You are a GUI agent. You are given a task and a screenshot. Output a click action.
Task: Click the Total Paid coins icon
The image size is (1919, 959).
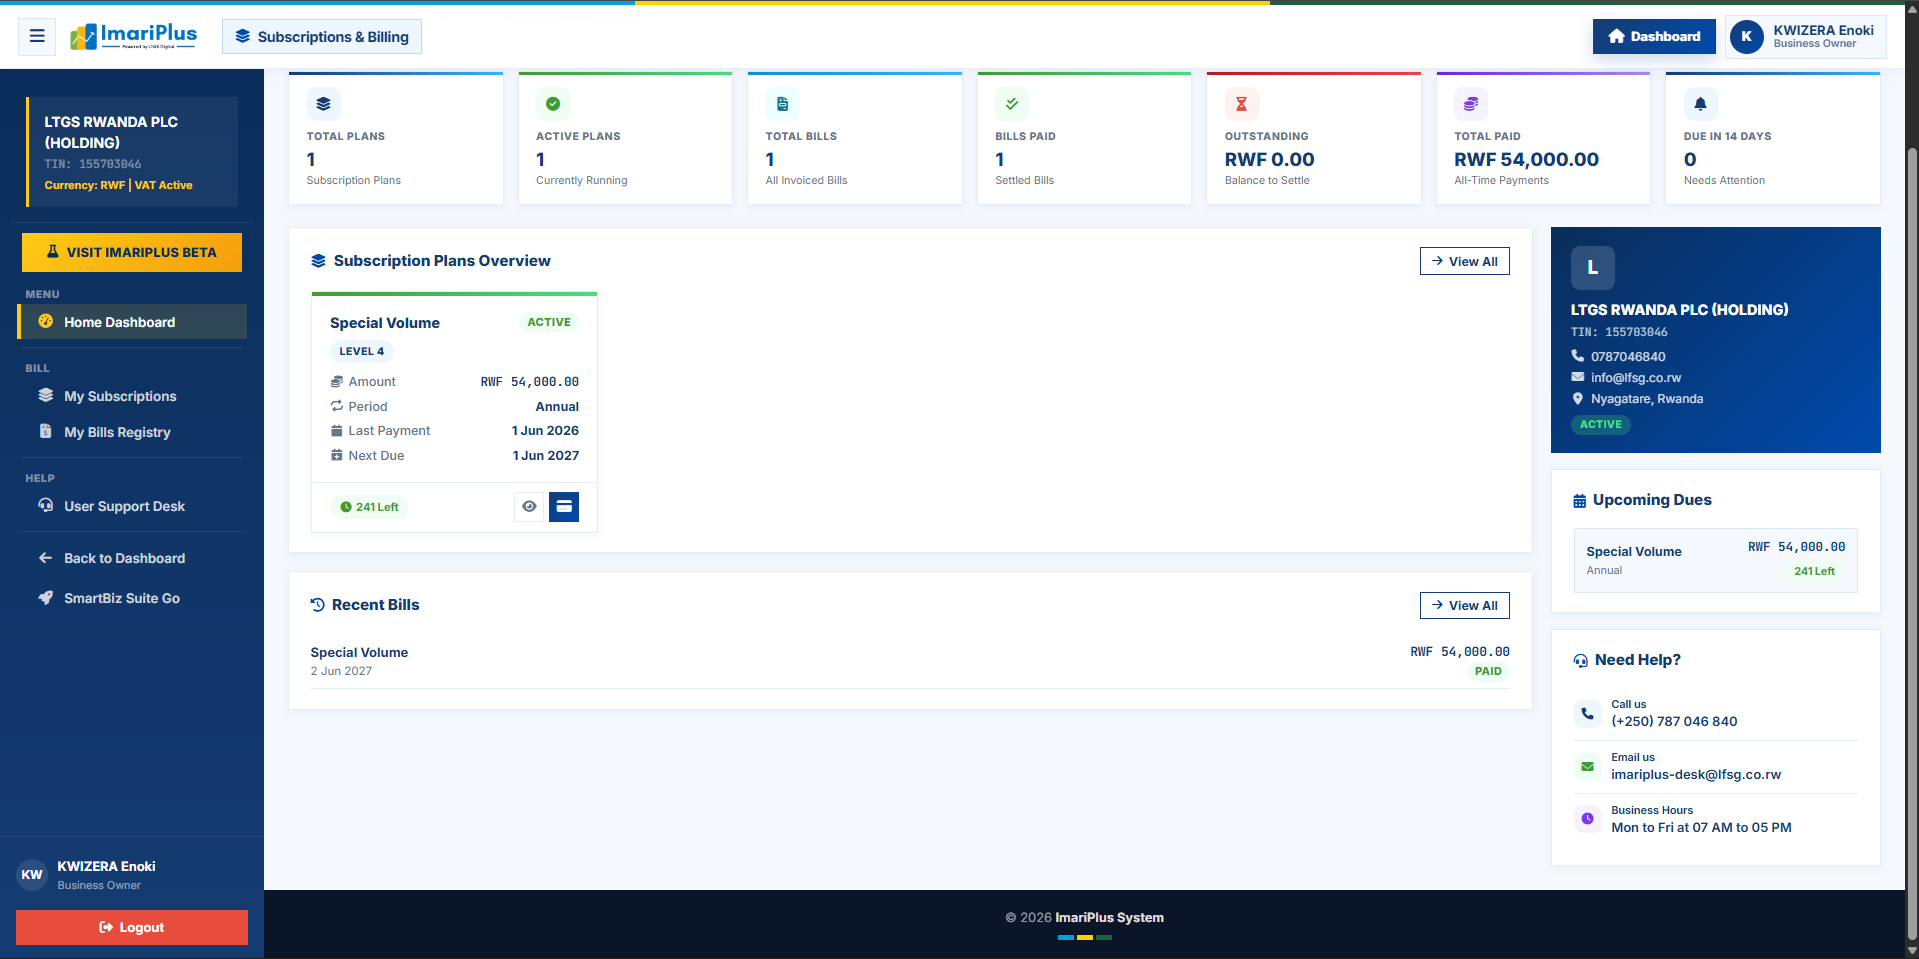1471,104
